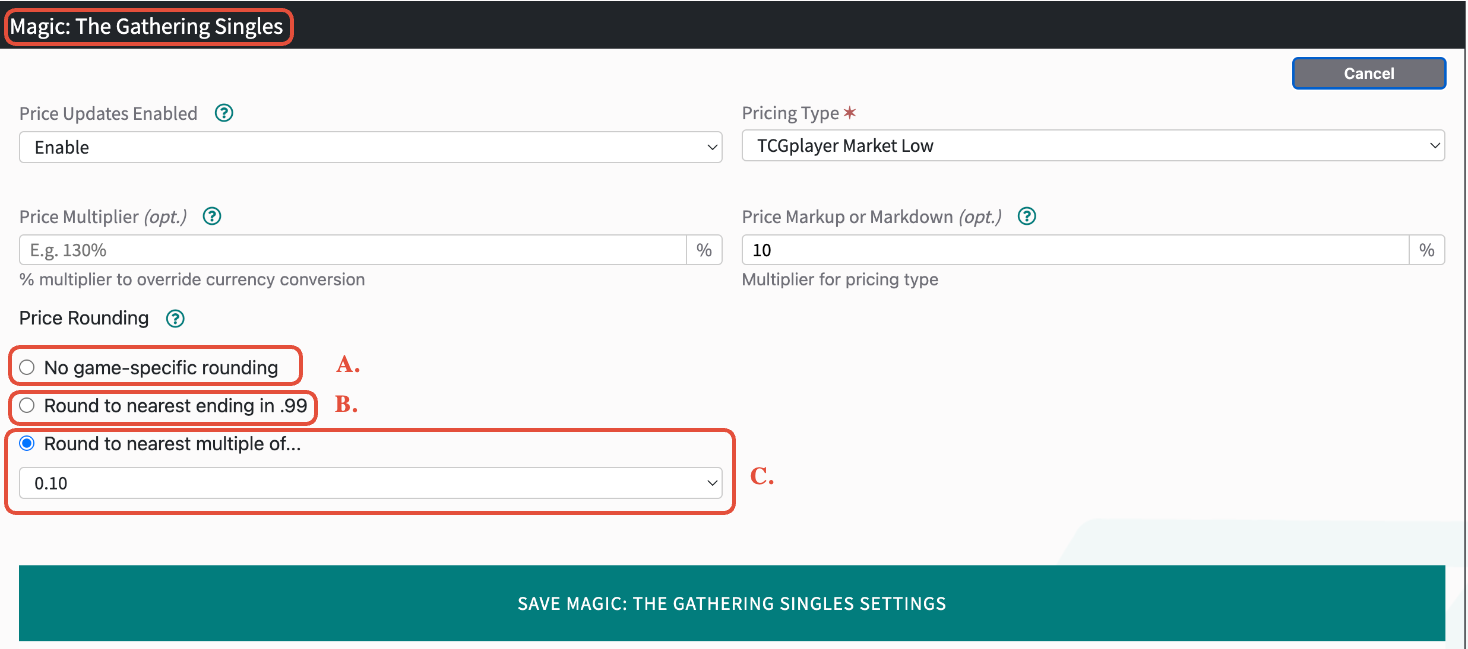Focus the Price Markup or Markdown field
The height and width of the screenshot is (649, 1468).
pos(1075,250)
